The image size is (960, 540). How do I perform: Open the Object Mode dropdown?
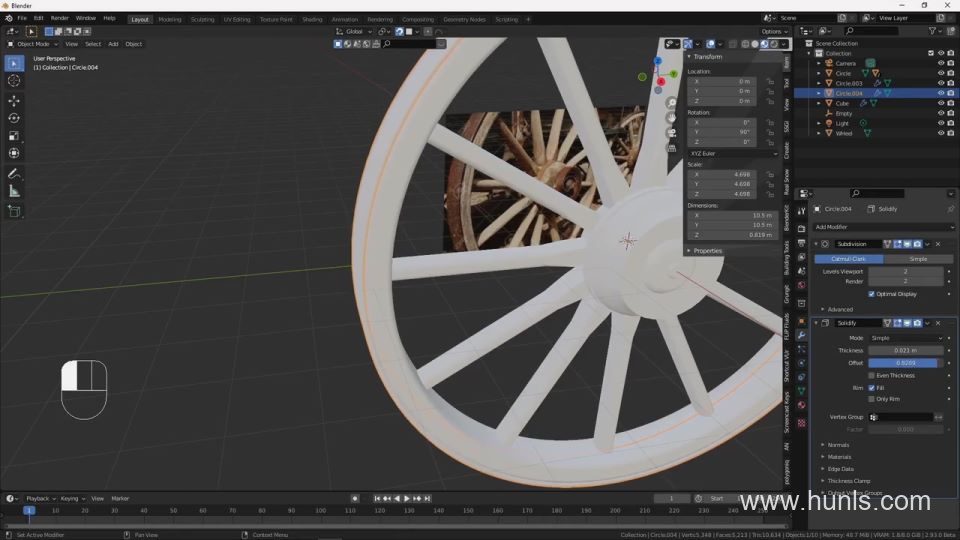pyautogui.click(x=32, y=44)
